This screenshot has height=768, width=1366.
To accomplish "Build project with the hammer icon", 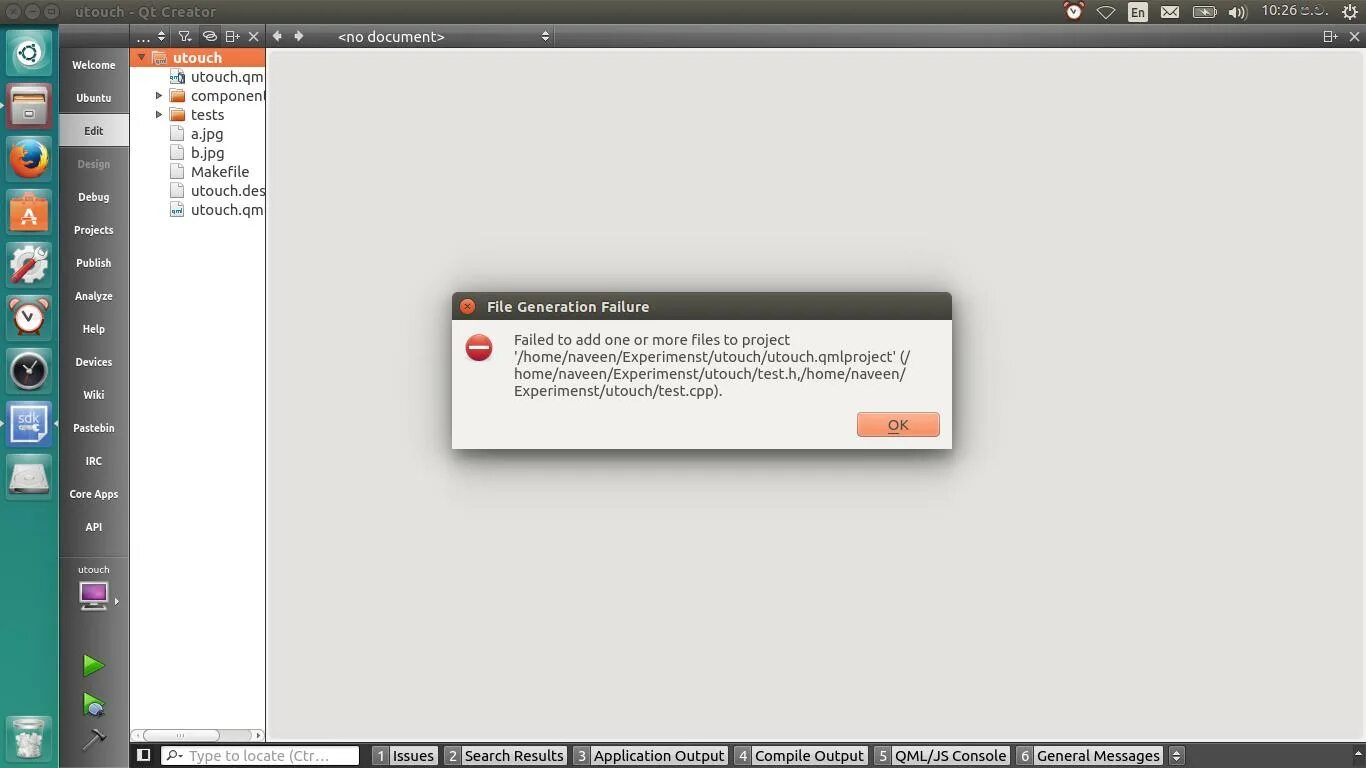I will click(x=93, y=739).
